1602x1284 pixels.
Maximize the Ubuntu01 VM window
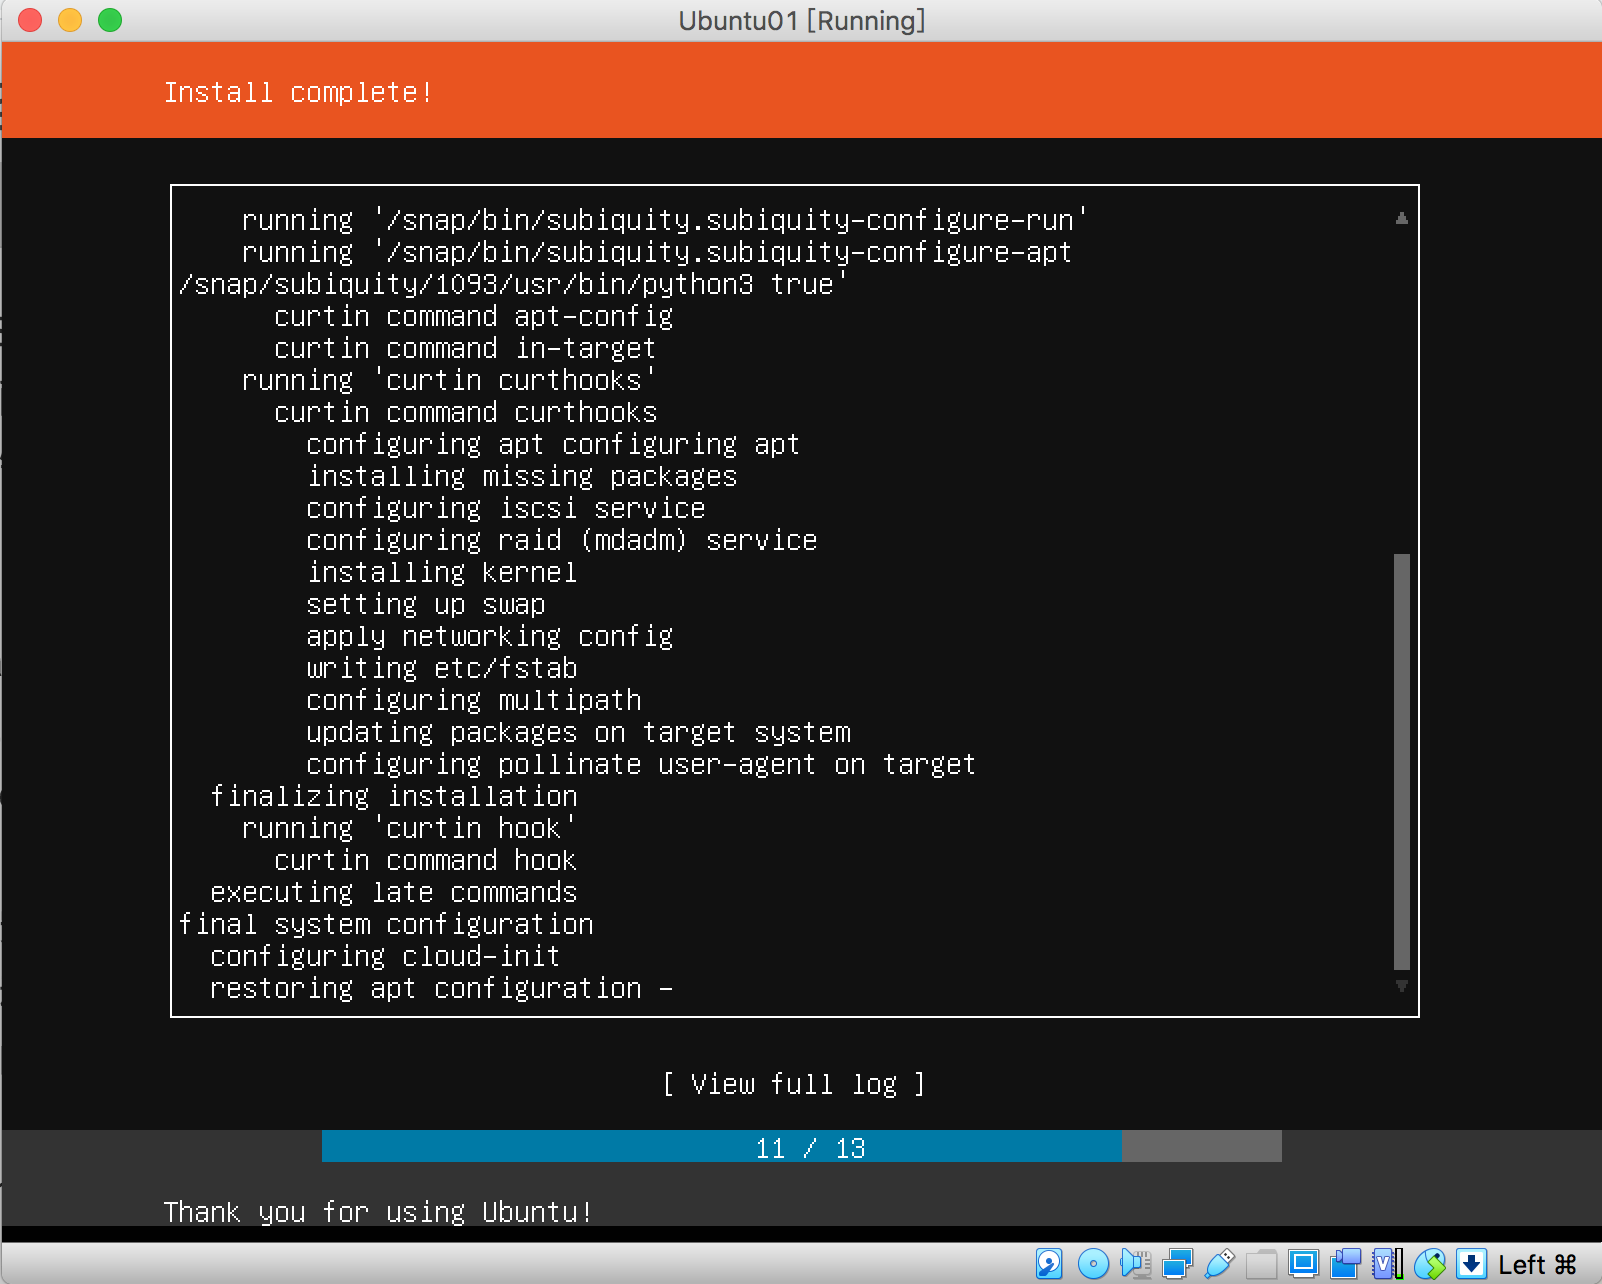click(110, 20)
